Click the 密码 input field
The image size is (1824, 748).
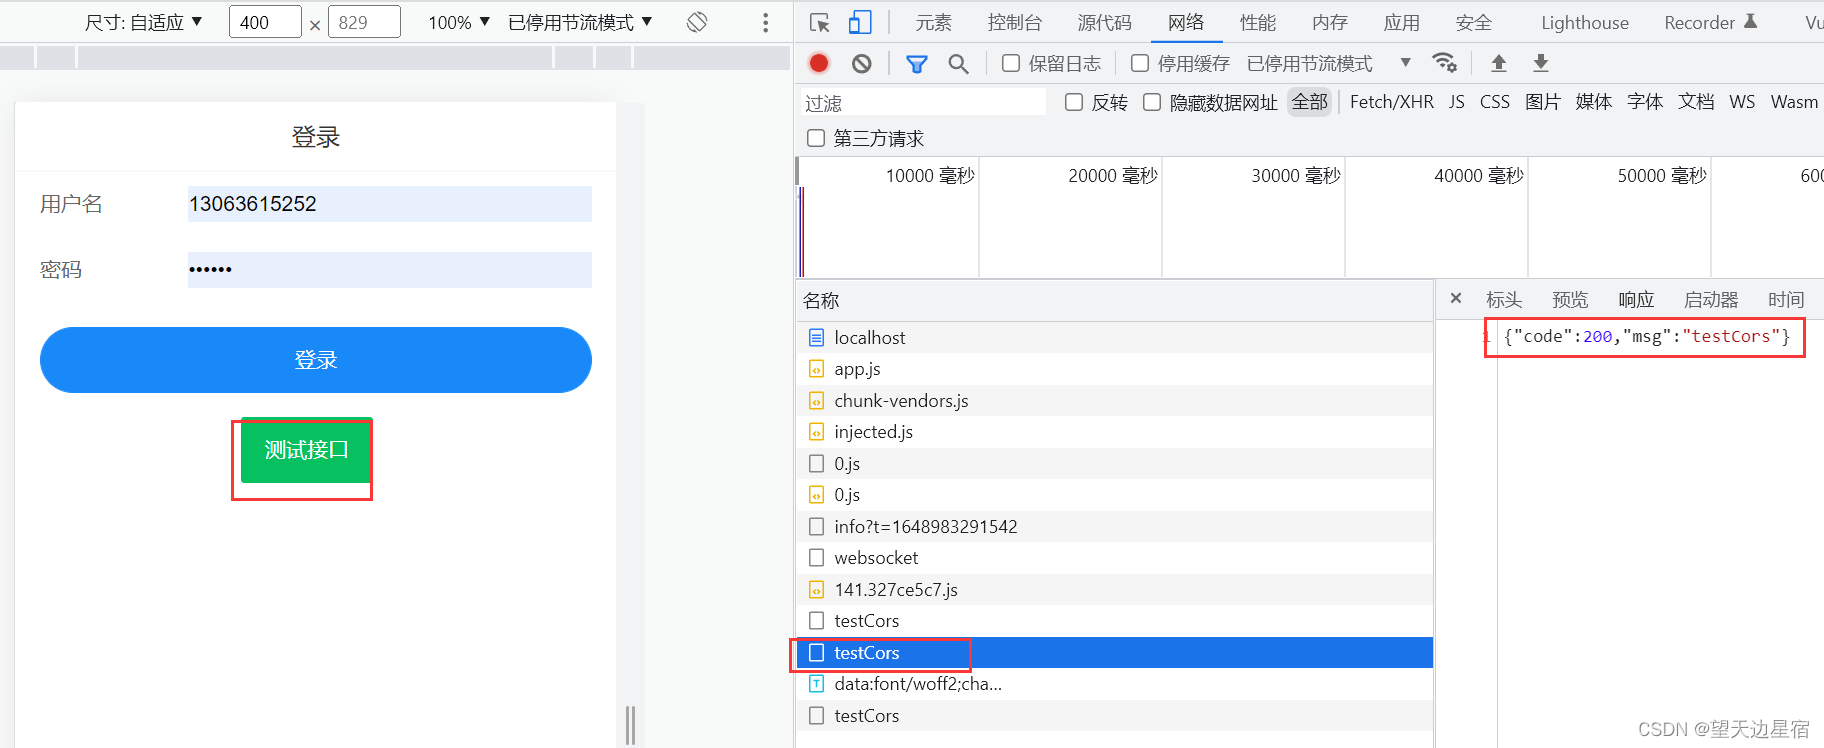pos(390,270)
